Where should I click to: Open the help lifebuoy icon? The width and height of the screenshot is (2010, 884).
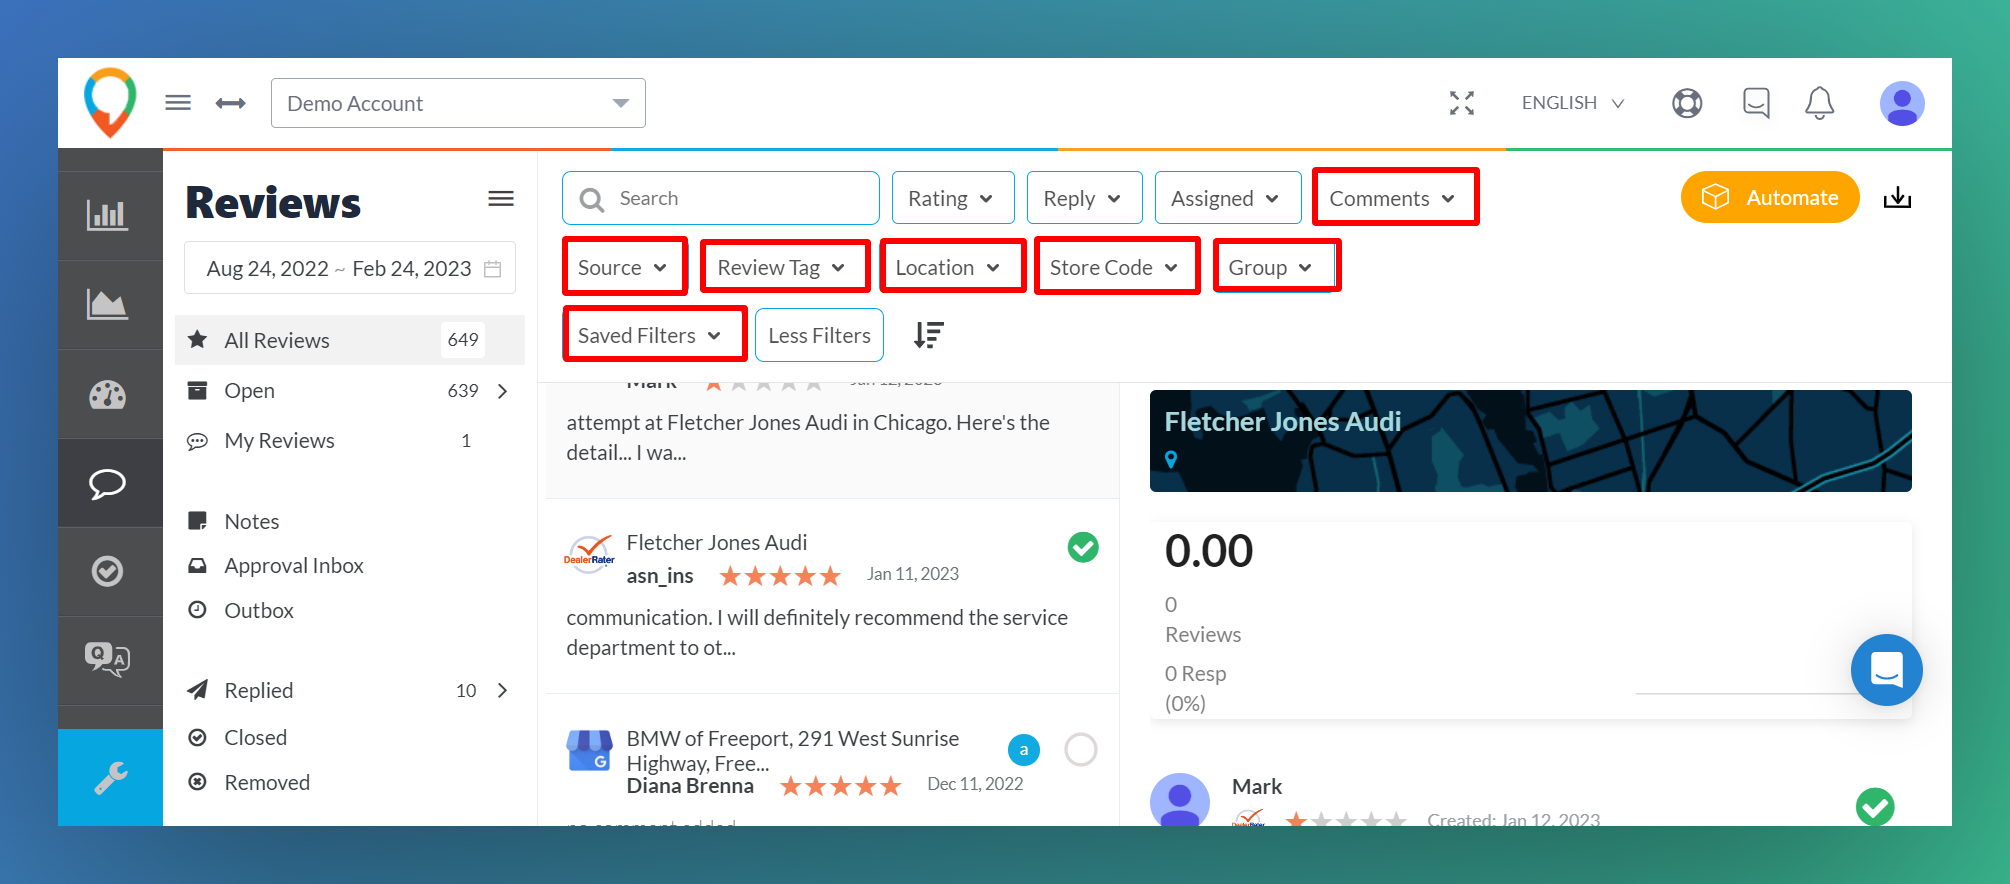click(1687, 103)
